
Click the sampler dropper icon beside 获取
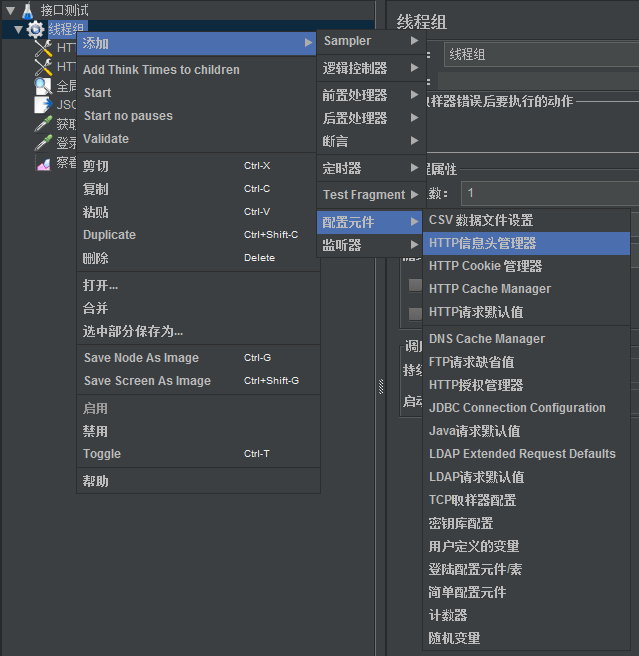coord(43,124)
